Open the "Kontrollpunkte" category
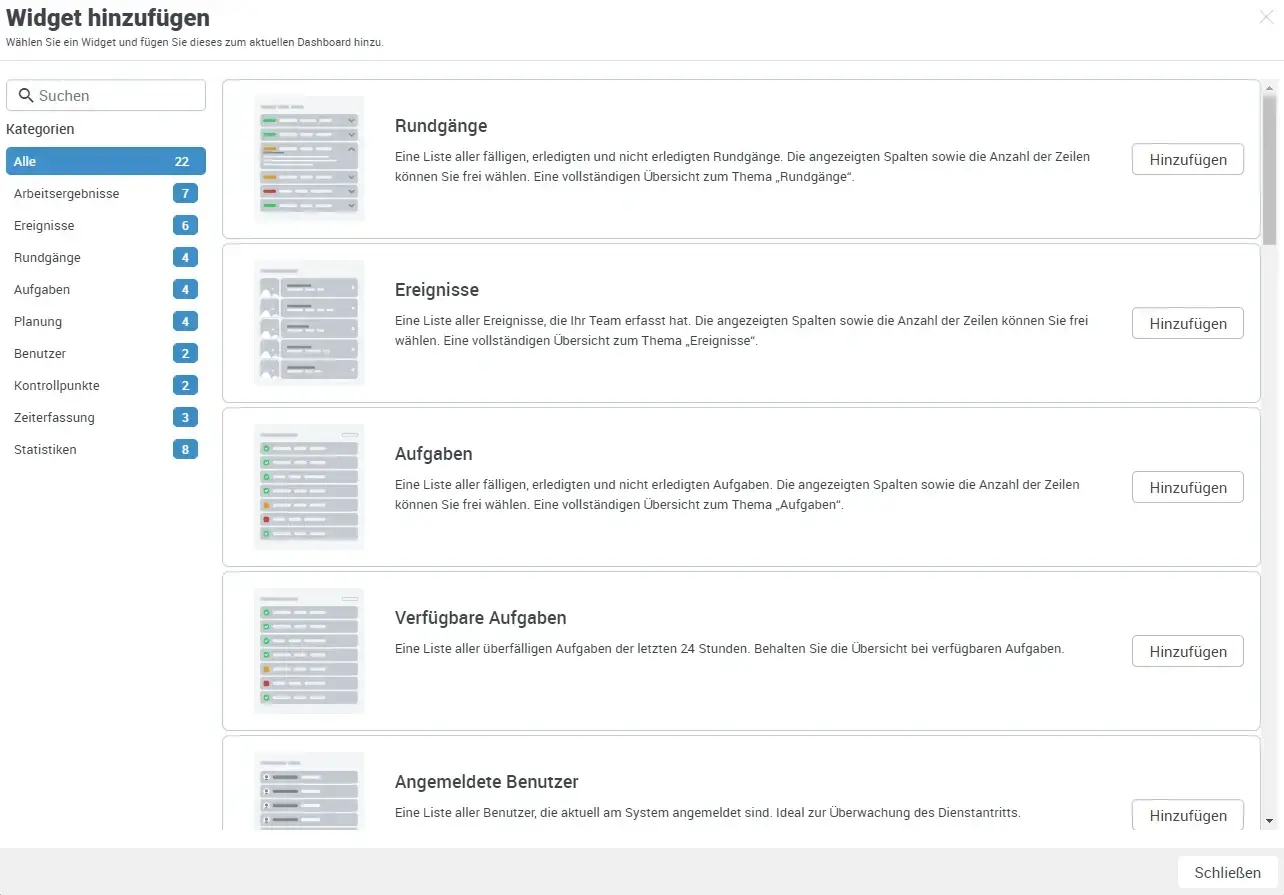Viewport: 1284px width, 895px height. tap(105, 385)
